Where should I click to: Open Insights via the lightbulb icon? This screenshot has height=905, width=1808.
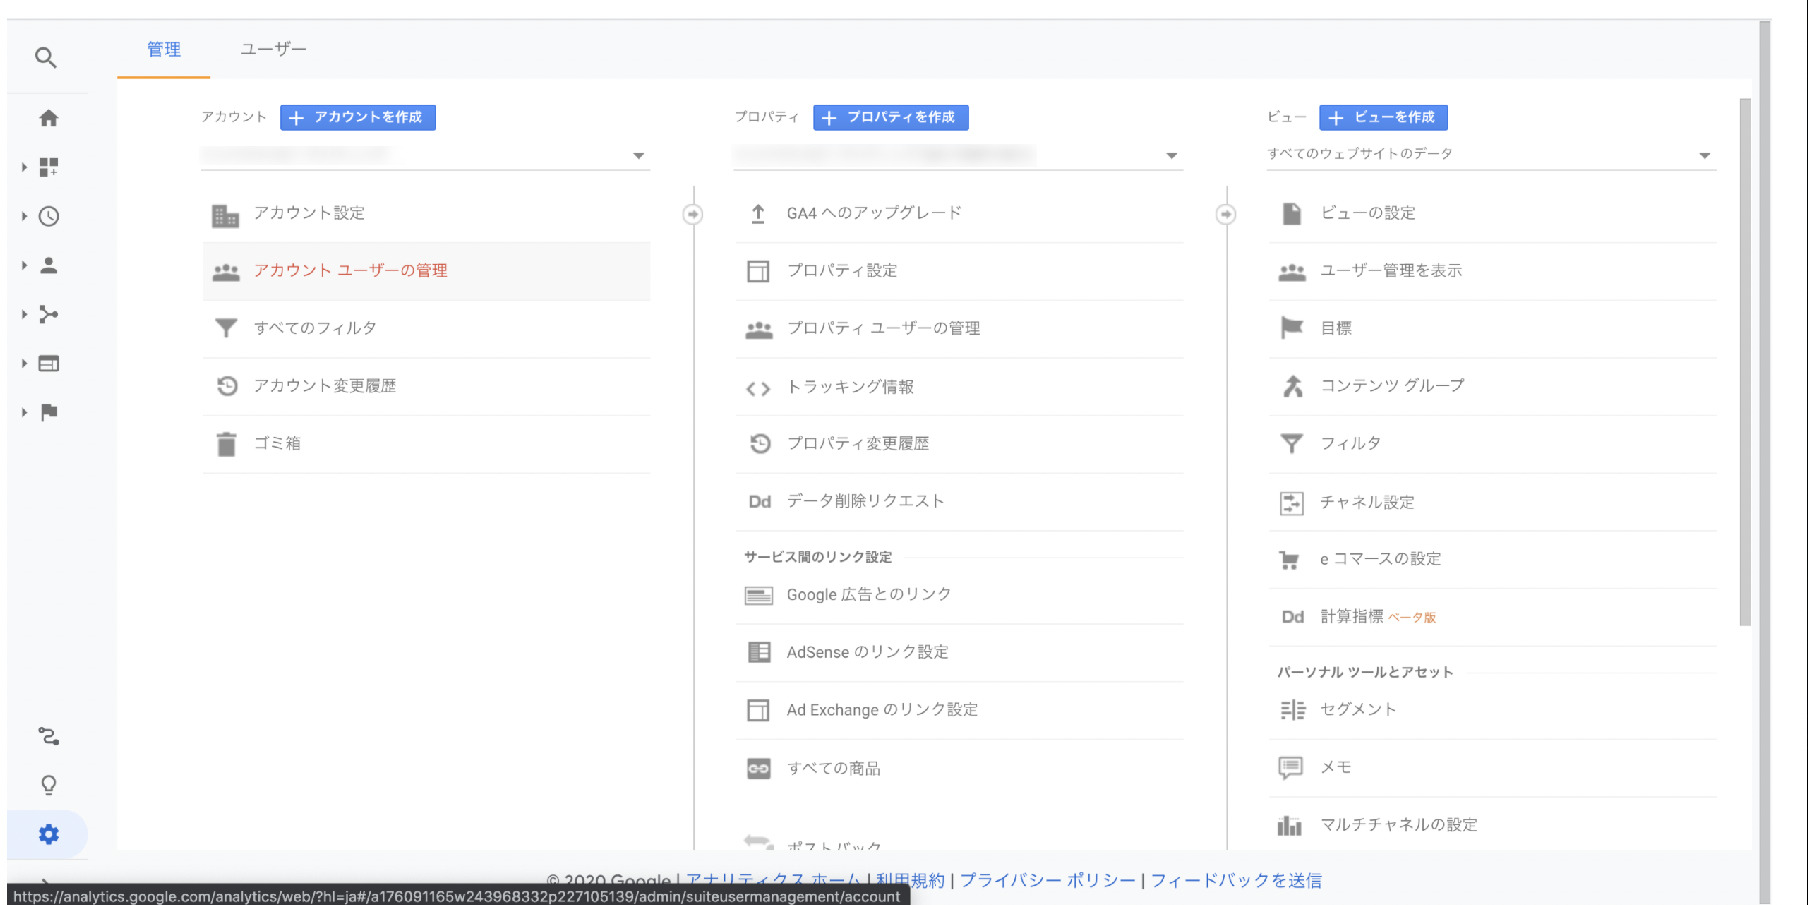pos(47,785)
